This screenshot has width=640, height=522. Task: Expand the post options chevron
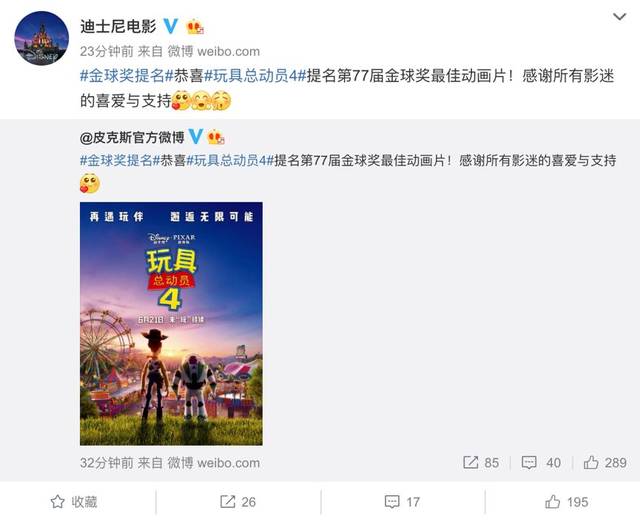[620, 17]
